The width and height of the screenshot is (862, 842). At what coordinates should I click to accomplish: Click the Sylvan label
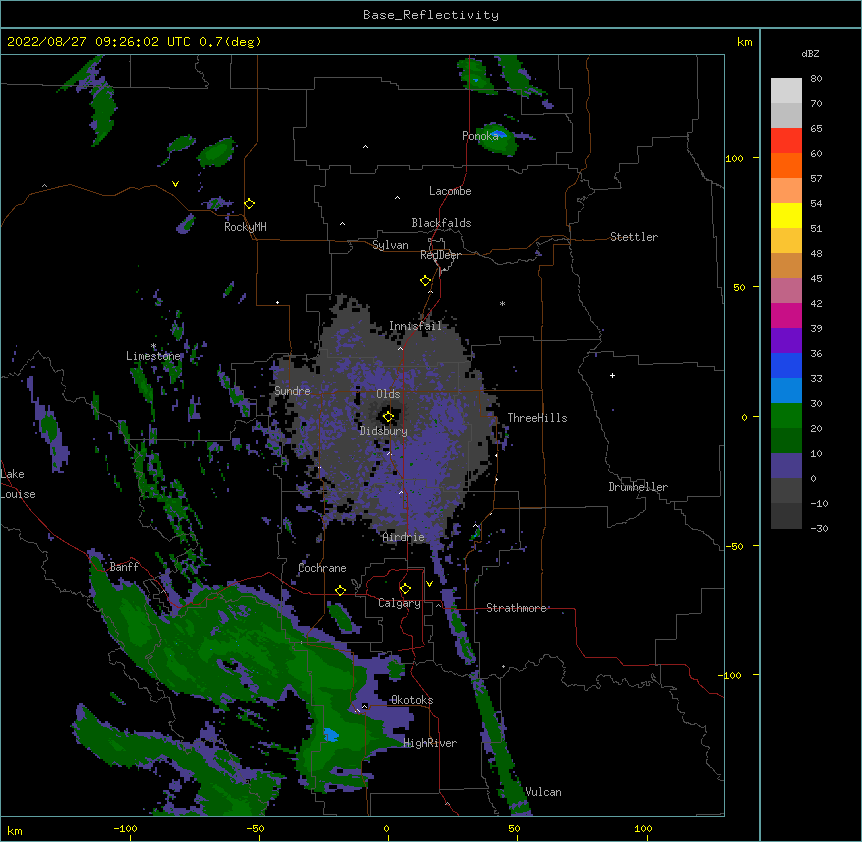pos(390,245)
